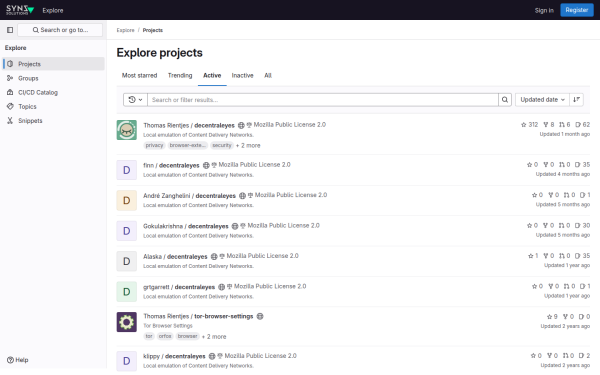
Task: Open Thomas Rientjes / tor-browser-settings project
Action: click(198, 316)
